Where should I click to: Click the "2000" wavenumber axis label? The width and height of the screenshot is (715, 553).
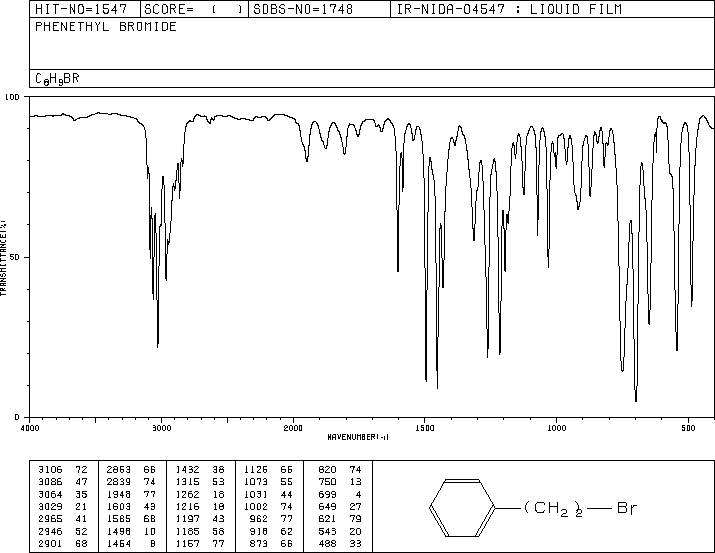[x=293, y=428]
